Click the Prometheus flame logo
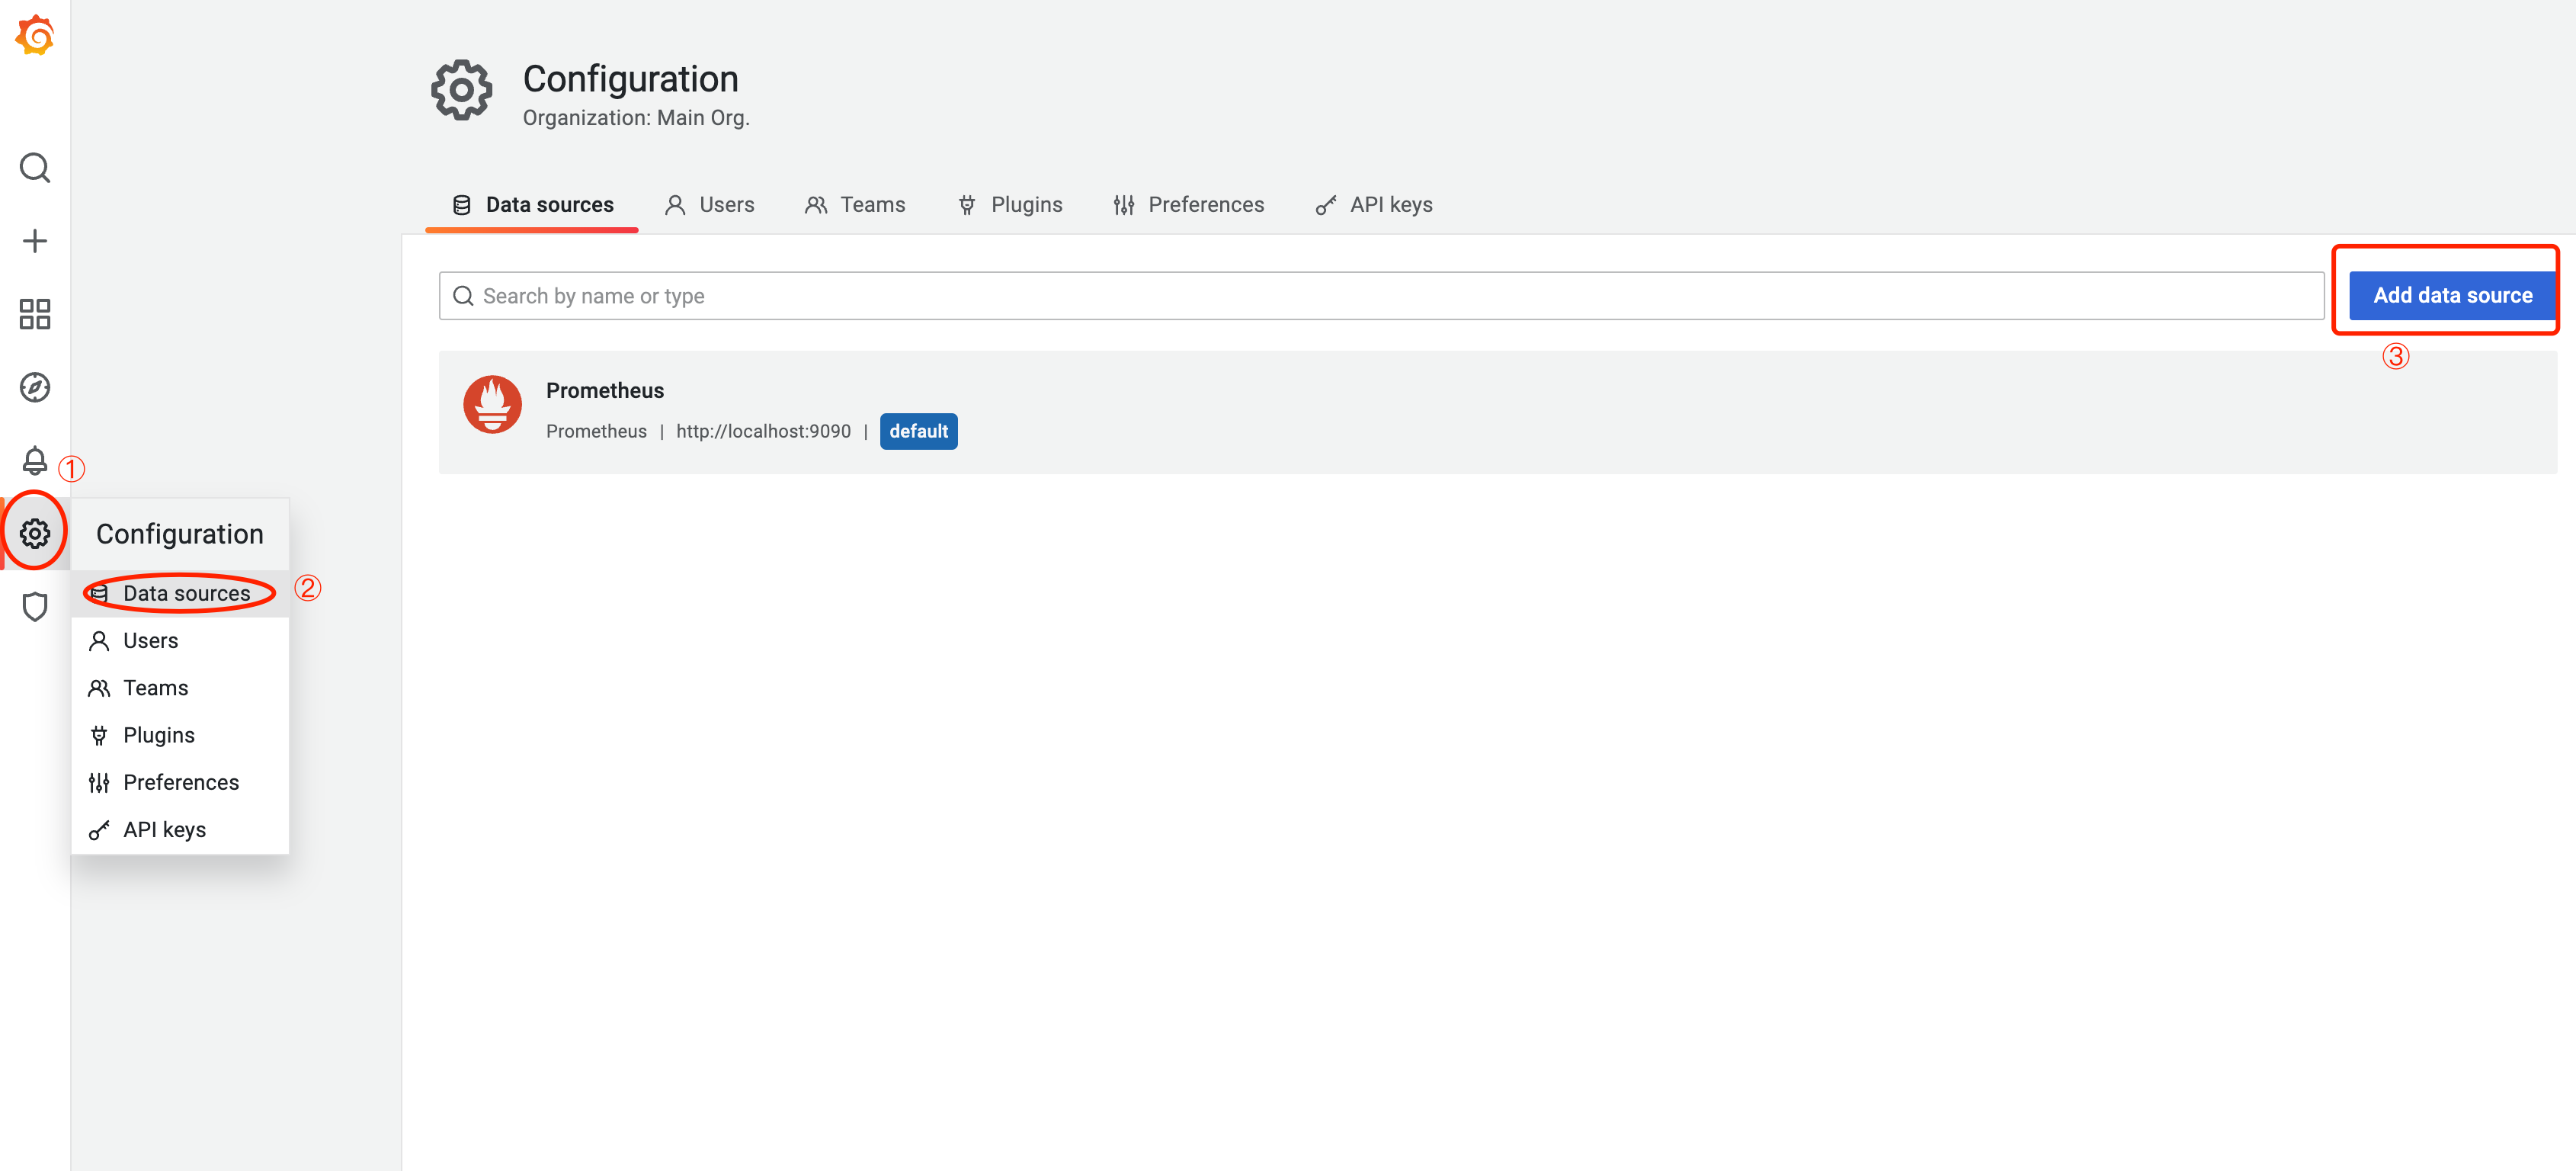The height and width of the screenshot is (1171, 2576). click(x=492, y=404)
